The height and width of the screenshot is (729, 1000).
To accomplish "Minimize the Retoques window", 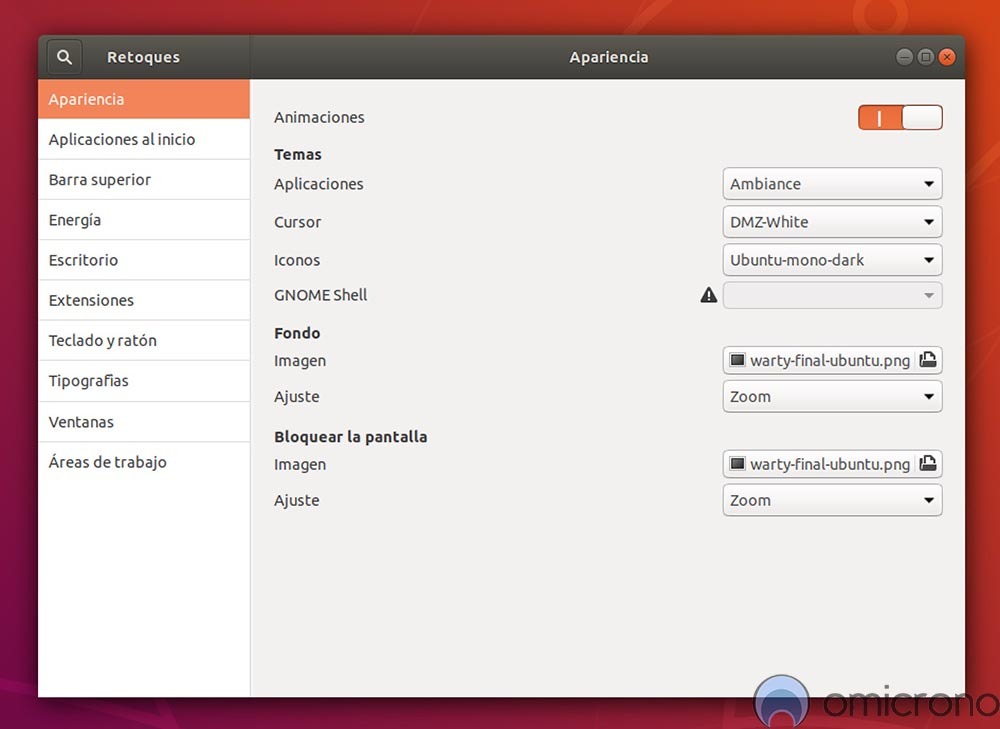I will tap(904, 57).
